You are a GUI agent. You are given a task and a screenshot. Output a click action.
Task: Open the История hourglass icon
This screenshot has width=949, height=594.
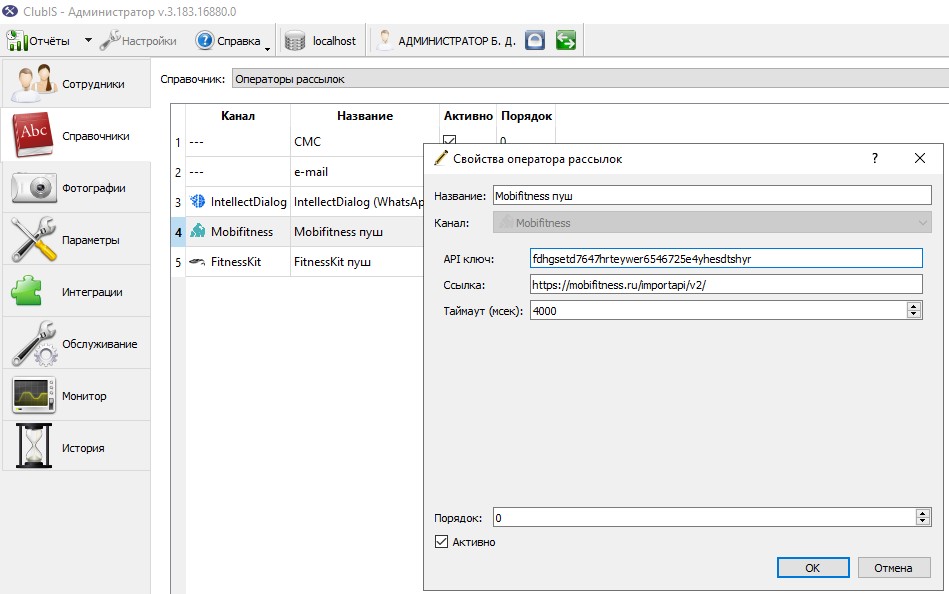(x=33, y=447)
